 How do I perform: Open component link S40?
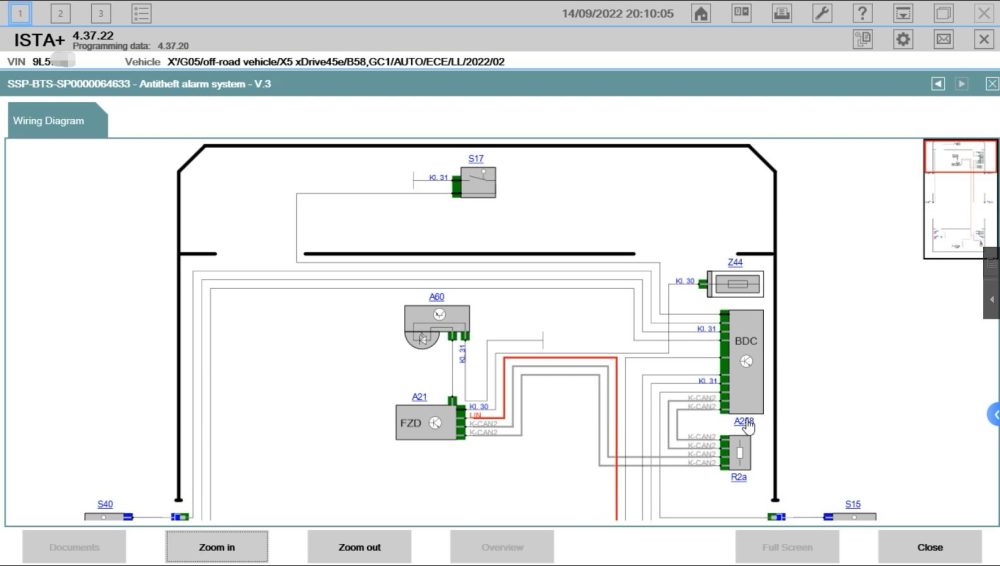(x=105, y=504)
